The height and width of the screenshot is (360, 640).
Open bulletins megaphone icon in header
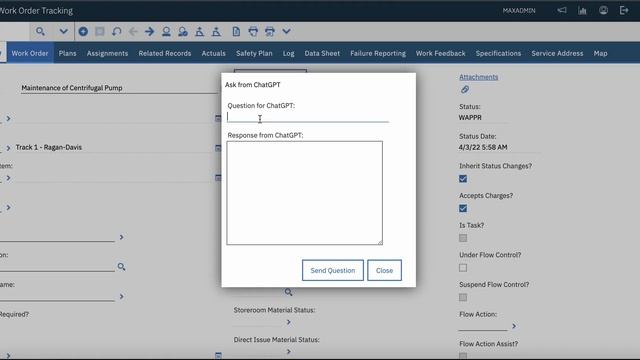pos(562,10)
